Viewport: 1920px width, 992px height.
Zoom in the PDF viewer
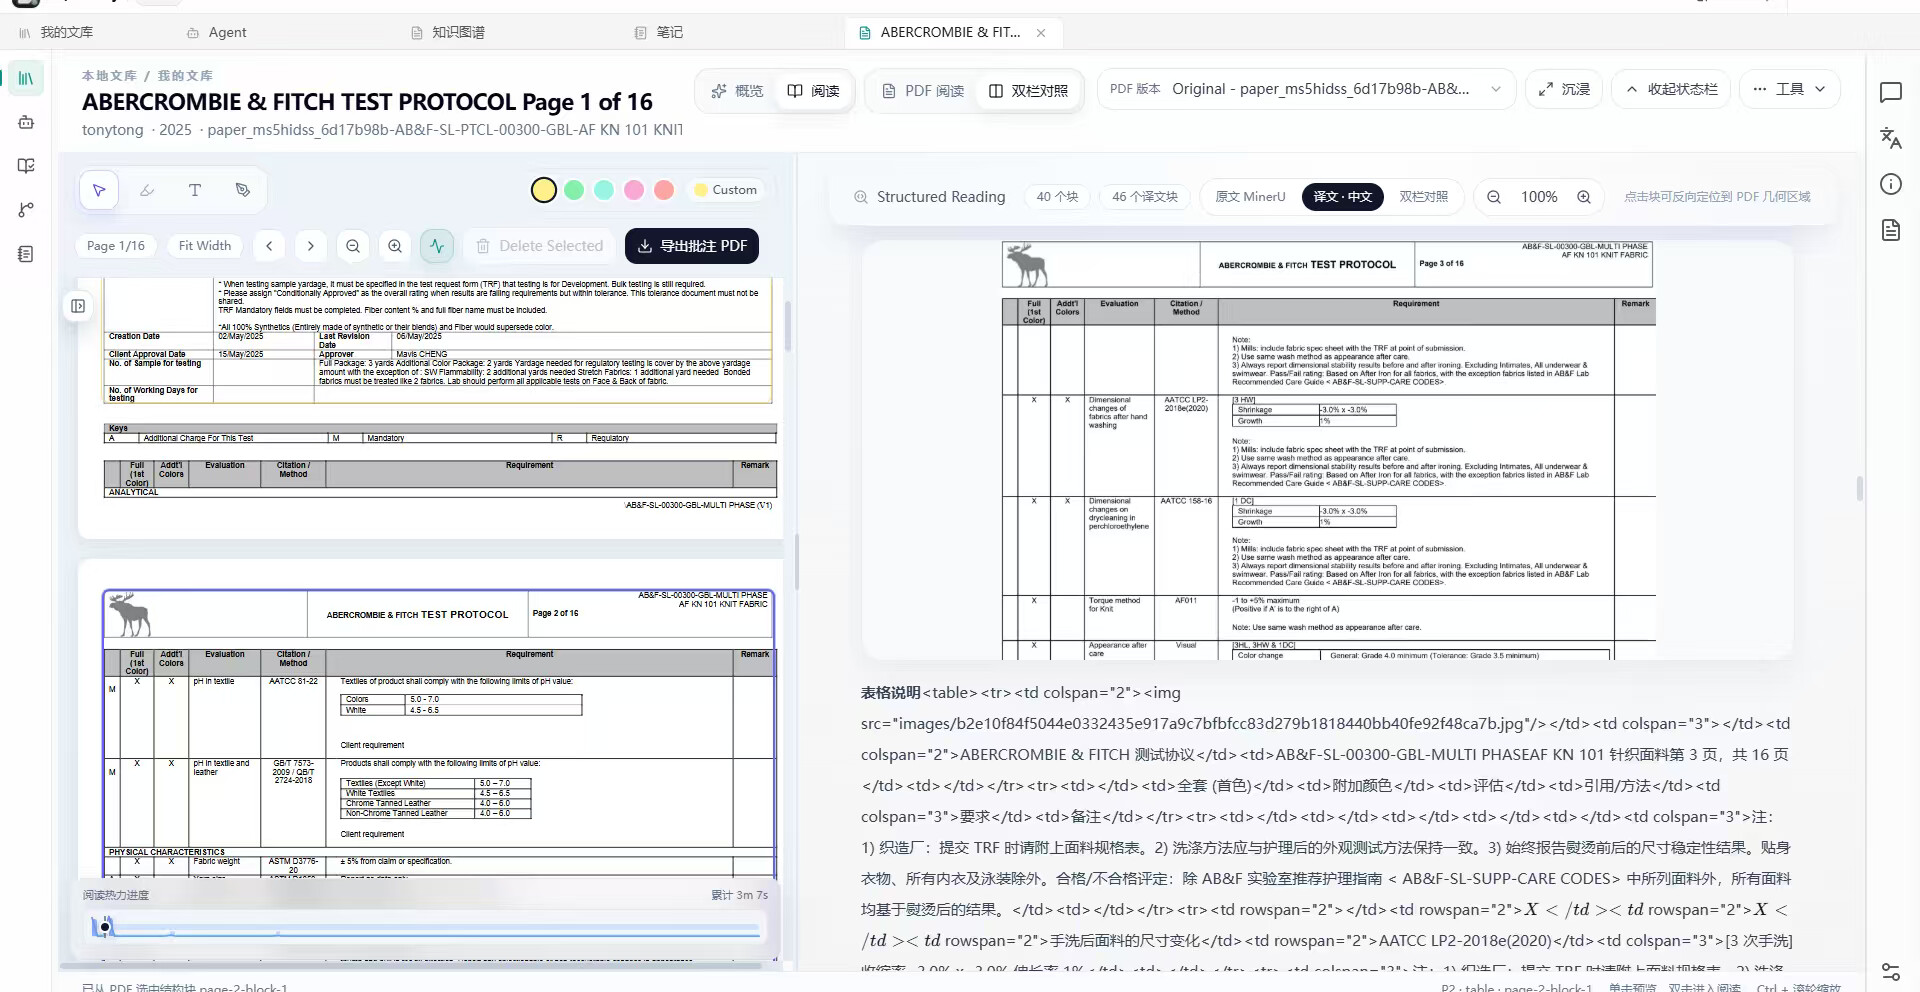395,246
